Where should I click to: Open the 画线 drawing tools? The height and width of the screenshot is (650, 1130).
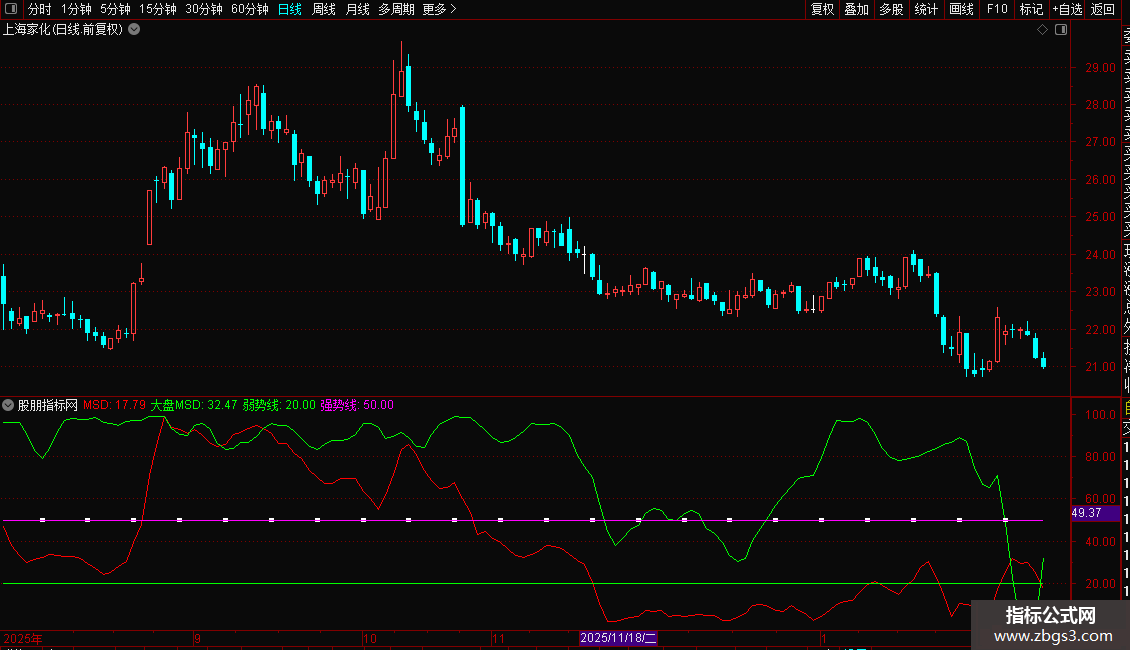click(961, 9)
